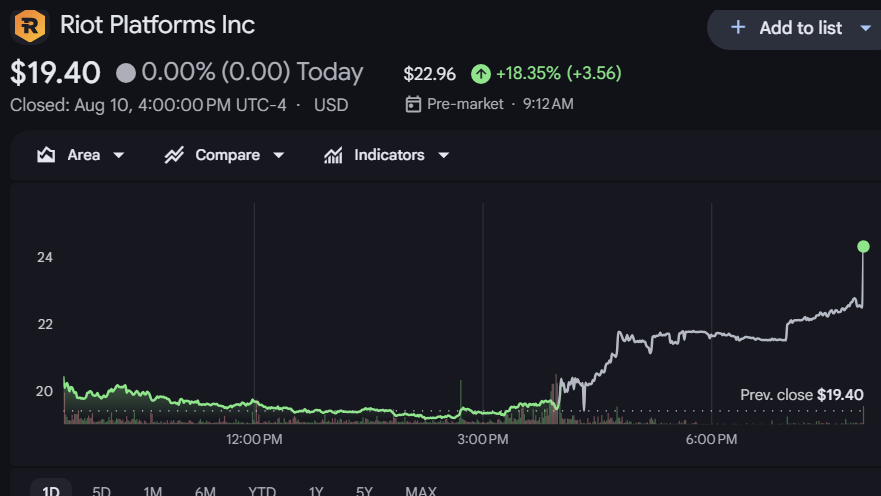Click the 12:00 PM axis label
The image size is (881, 496).
[254, 439]
